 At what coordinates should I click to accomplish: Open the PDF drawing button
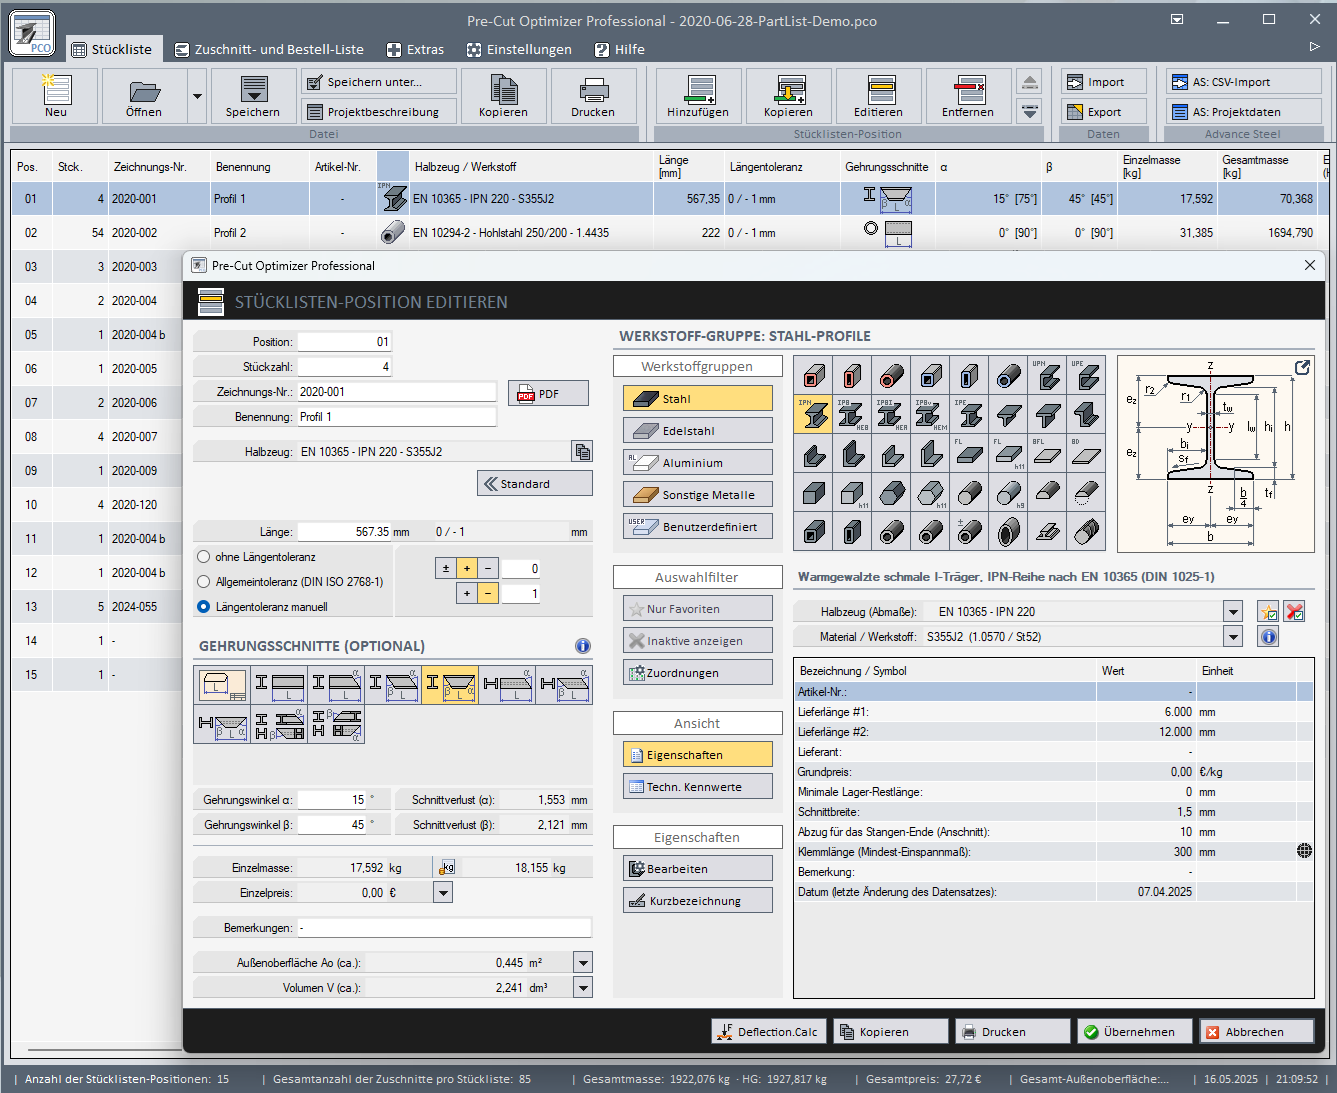[548, 394]
